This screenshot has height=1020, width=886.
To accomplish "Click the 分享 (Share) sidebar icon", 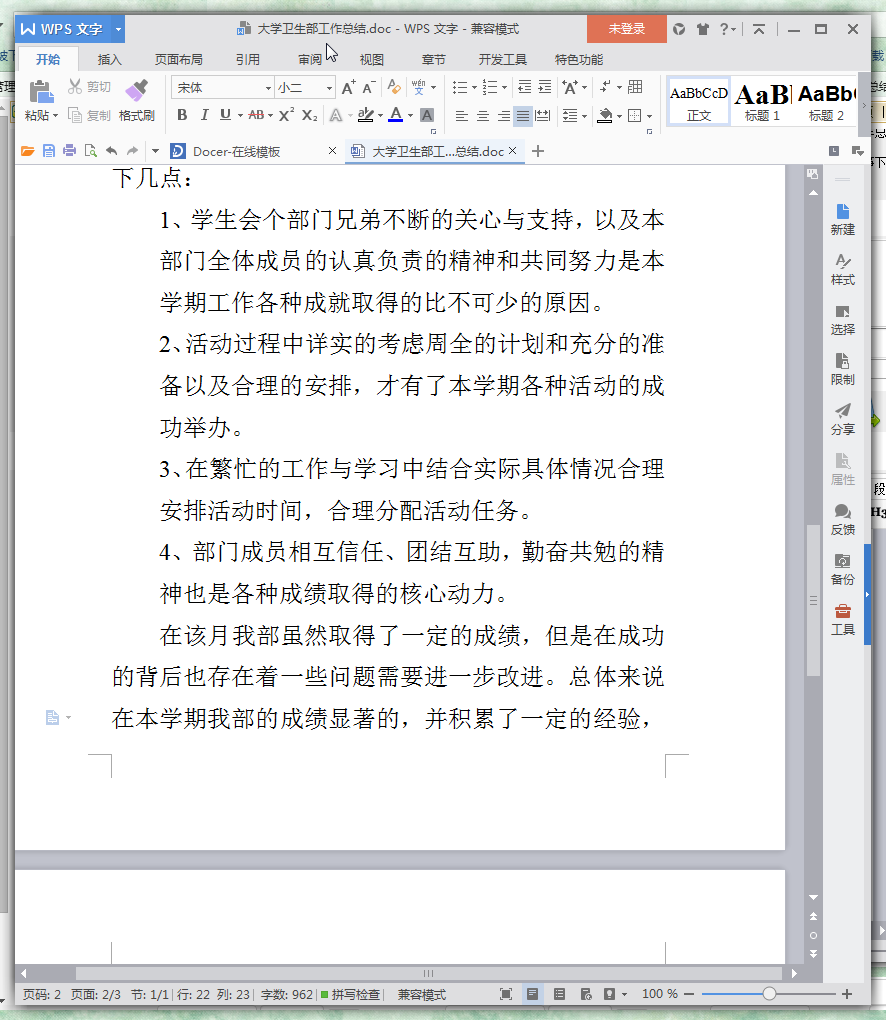I will pyautogui.click(x=842, y=418).
